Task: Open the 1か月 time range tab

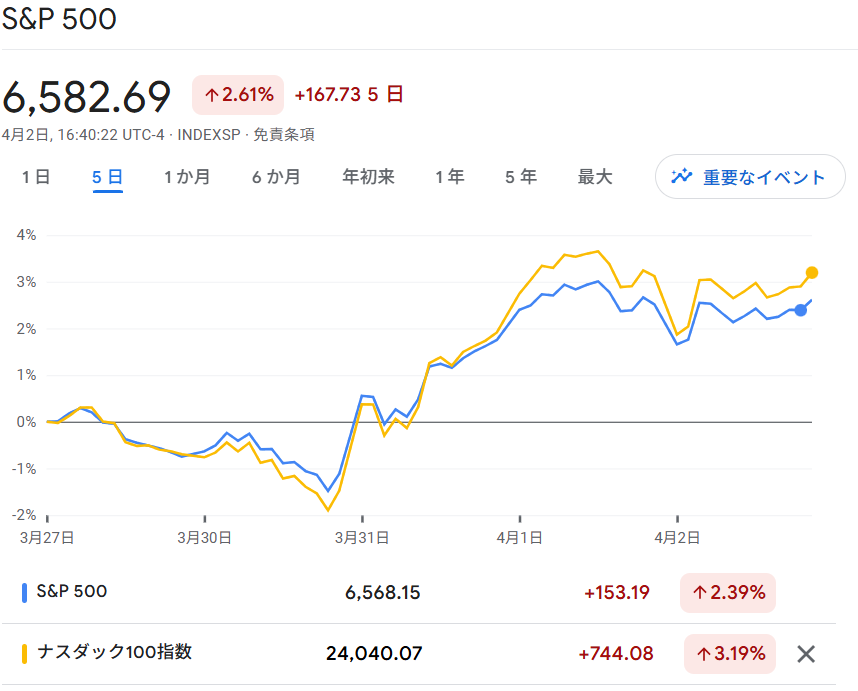Action: 186,176
